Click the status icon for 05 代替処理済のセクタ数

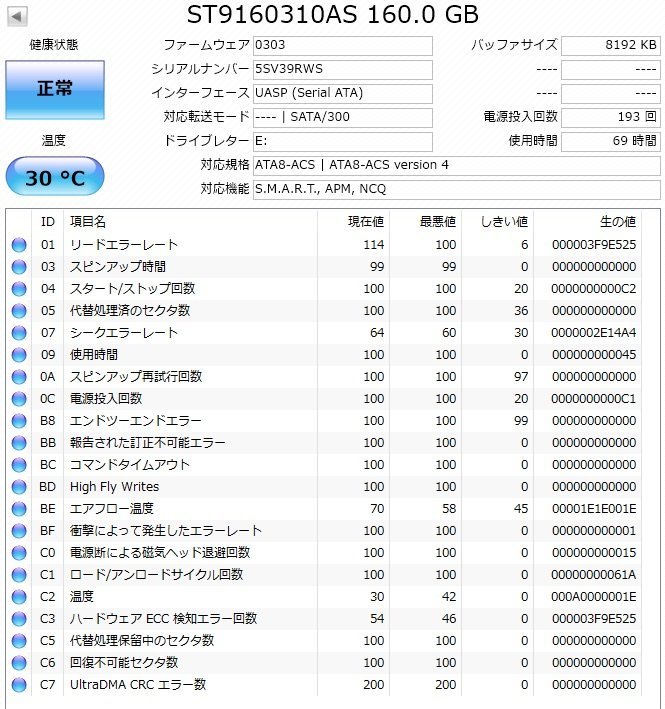coord(19,311)
